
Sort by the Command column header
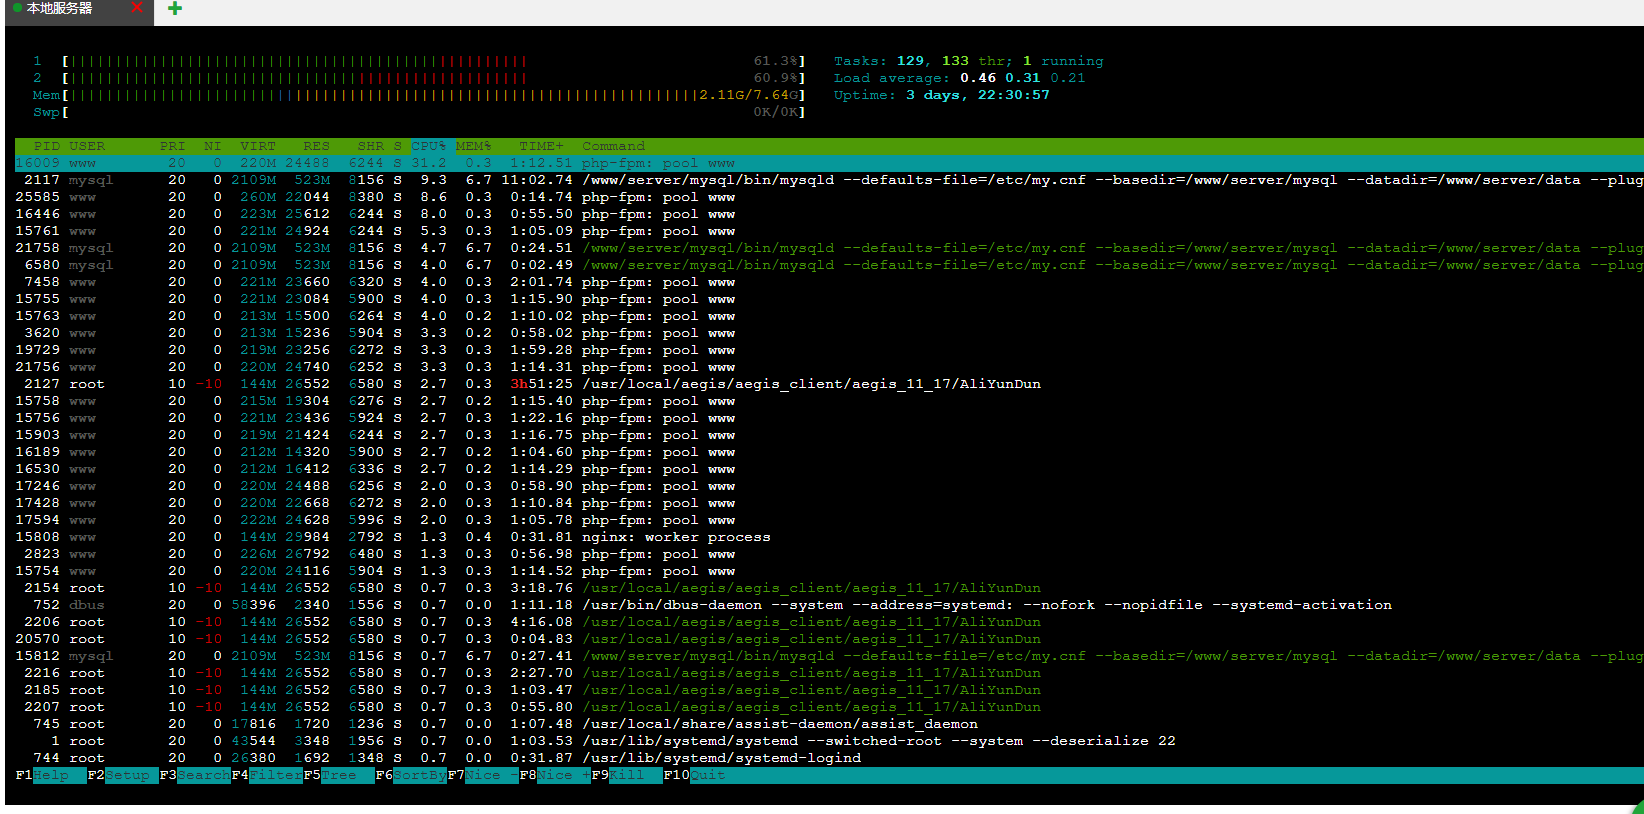coord(614,146)
